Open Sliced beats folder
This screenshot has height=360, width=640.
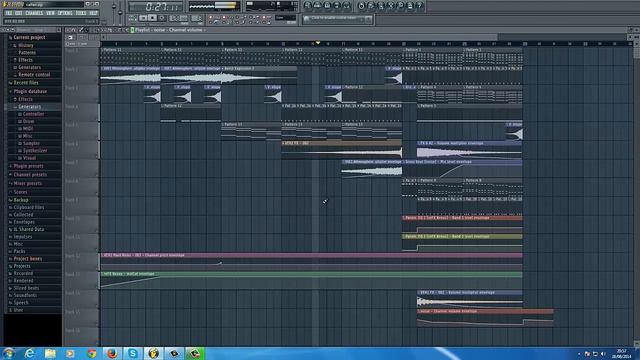click(x=26, y=288)
